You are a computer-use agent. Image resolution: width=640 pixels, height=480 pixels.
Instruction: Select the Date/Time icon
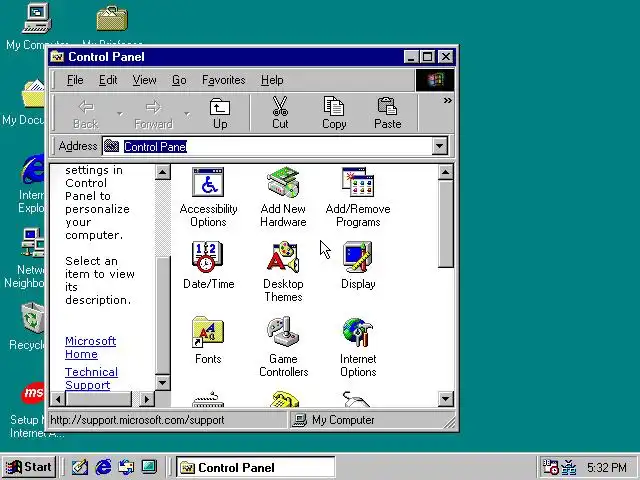208,265
